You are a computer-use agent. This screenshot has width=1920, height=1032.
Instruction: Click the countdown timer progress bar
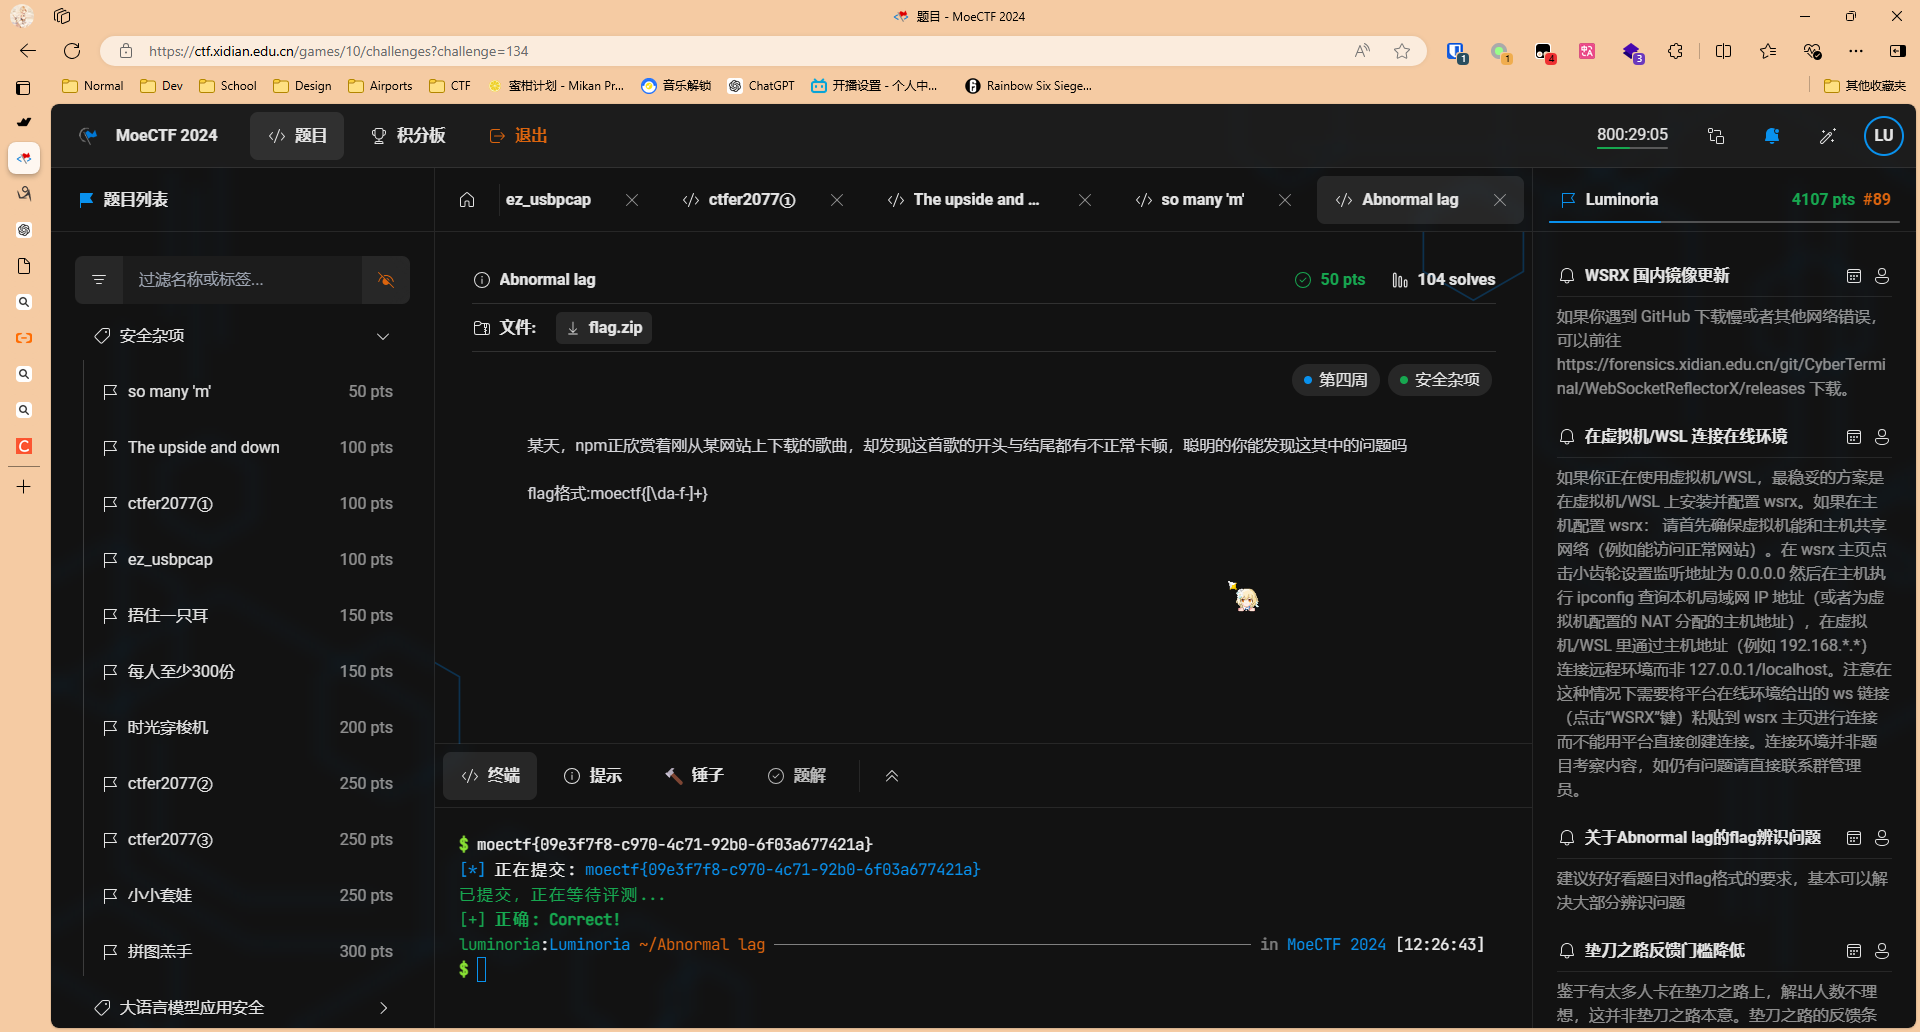[x=1632, y=148]
